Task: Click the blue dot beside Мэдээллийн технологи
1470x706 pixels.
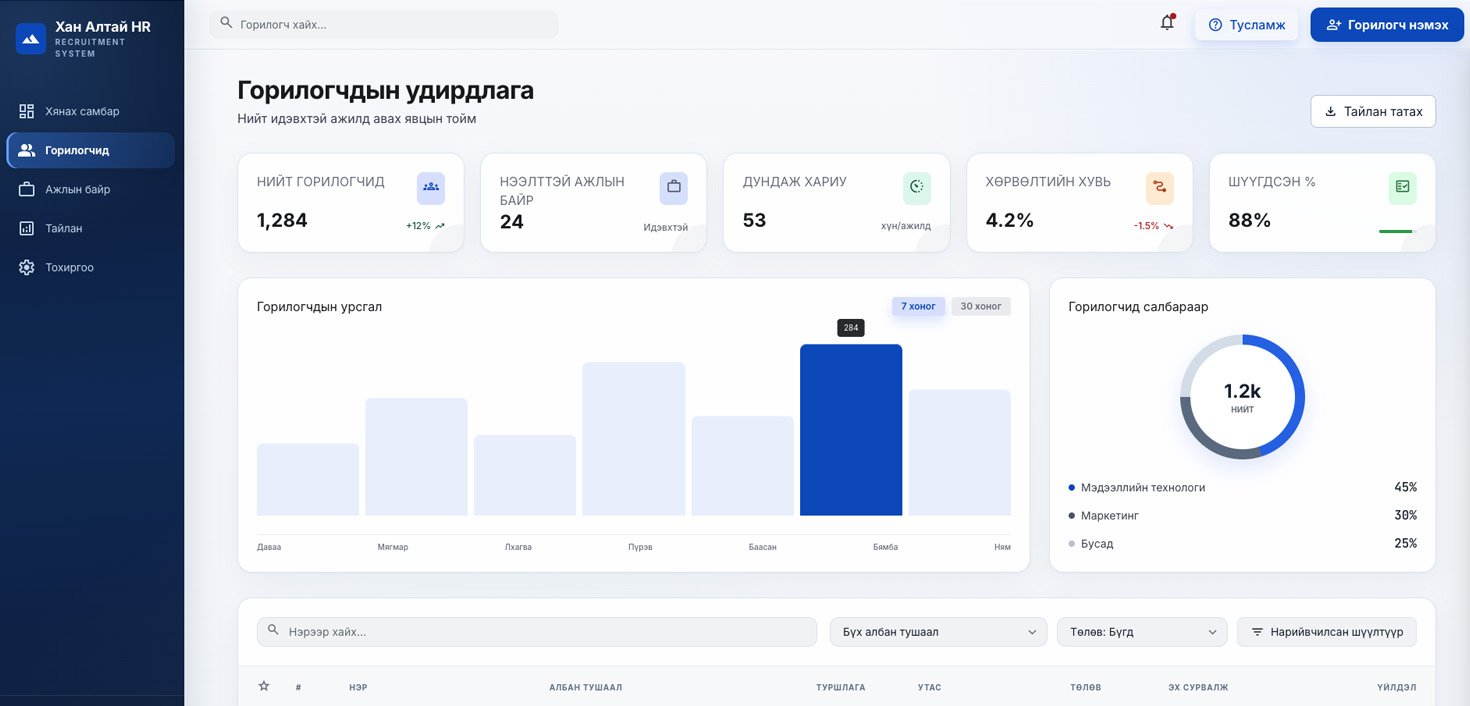Action: coord(1072,488)
